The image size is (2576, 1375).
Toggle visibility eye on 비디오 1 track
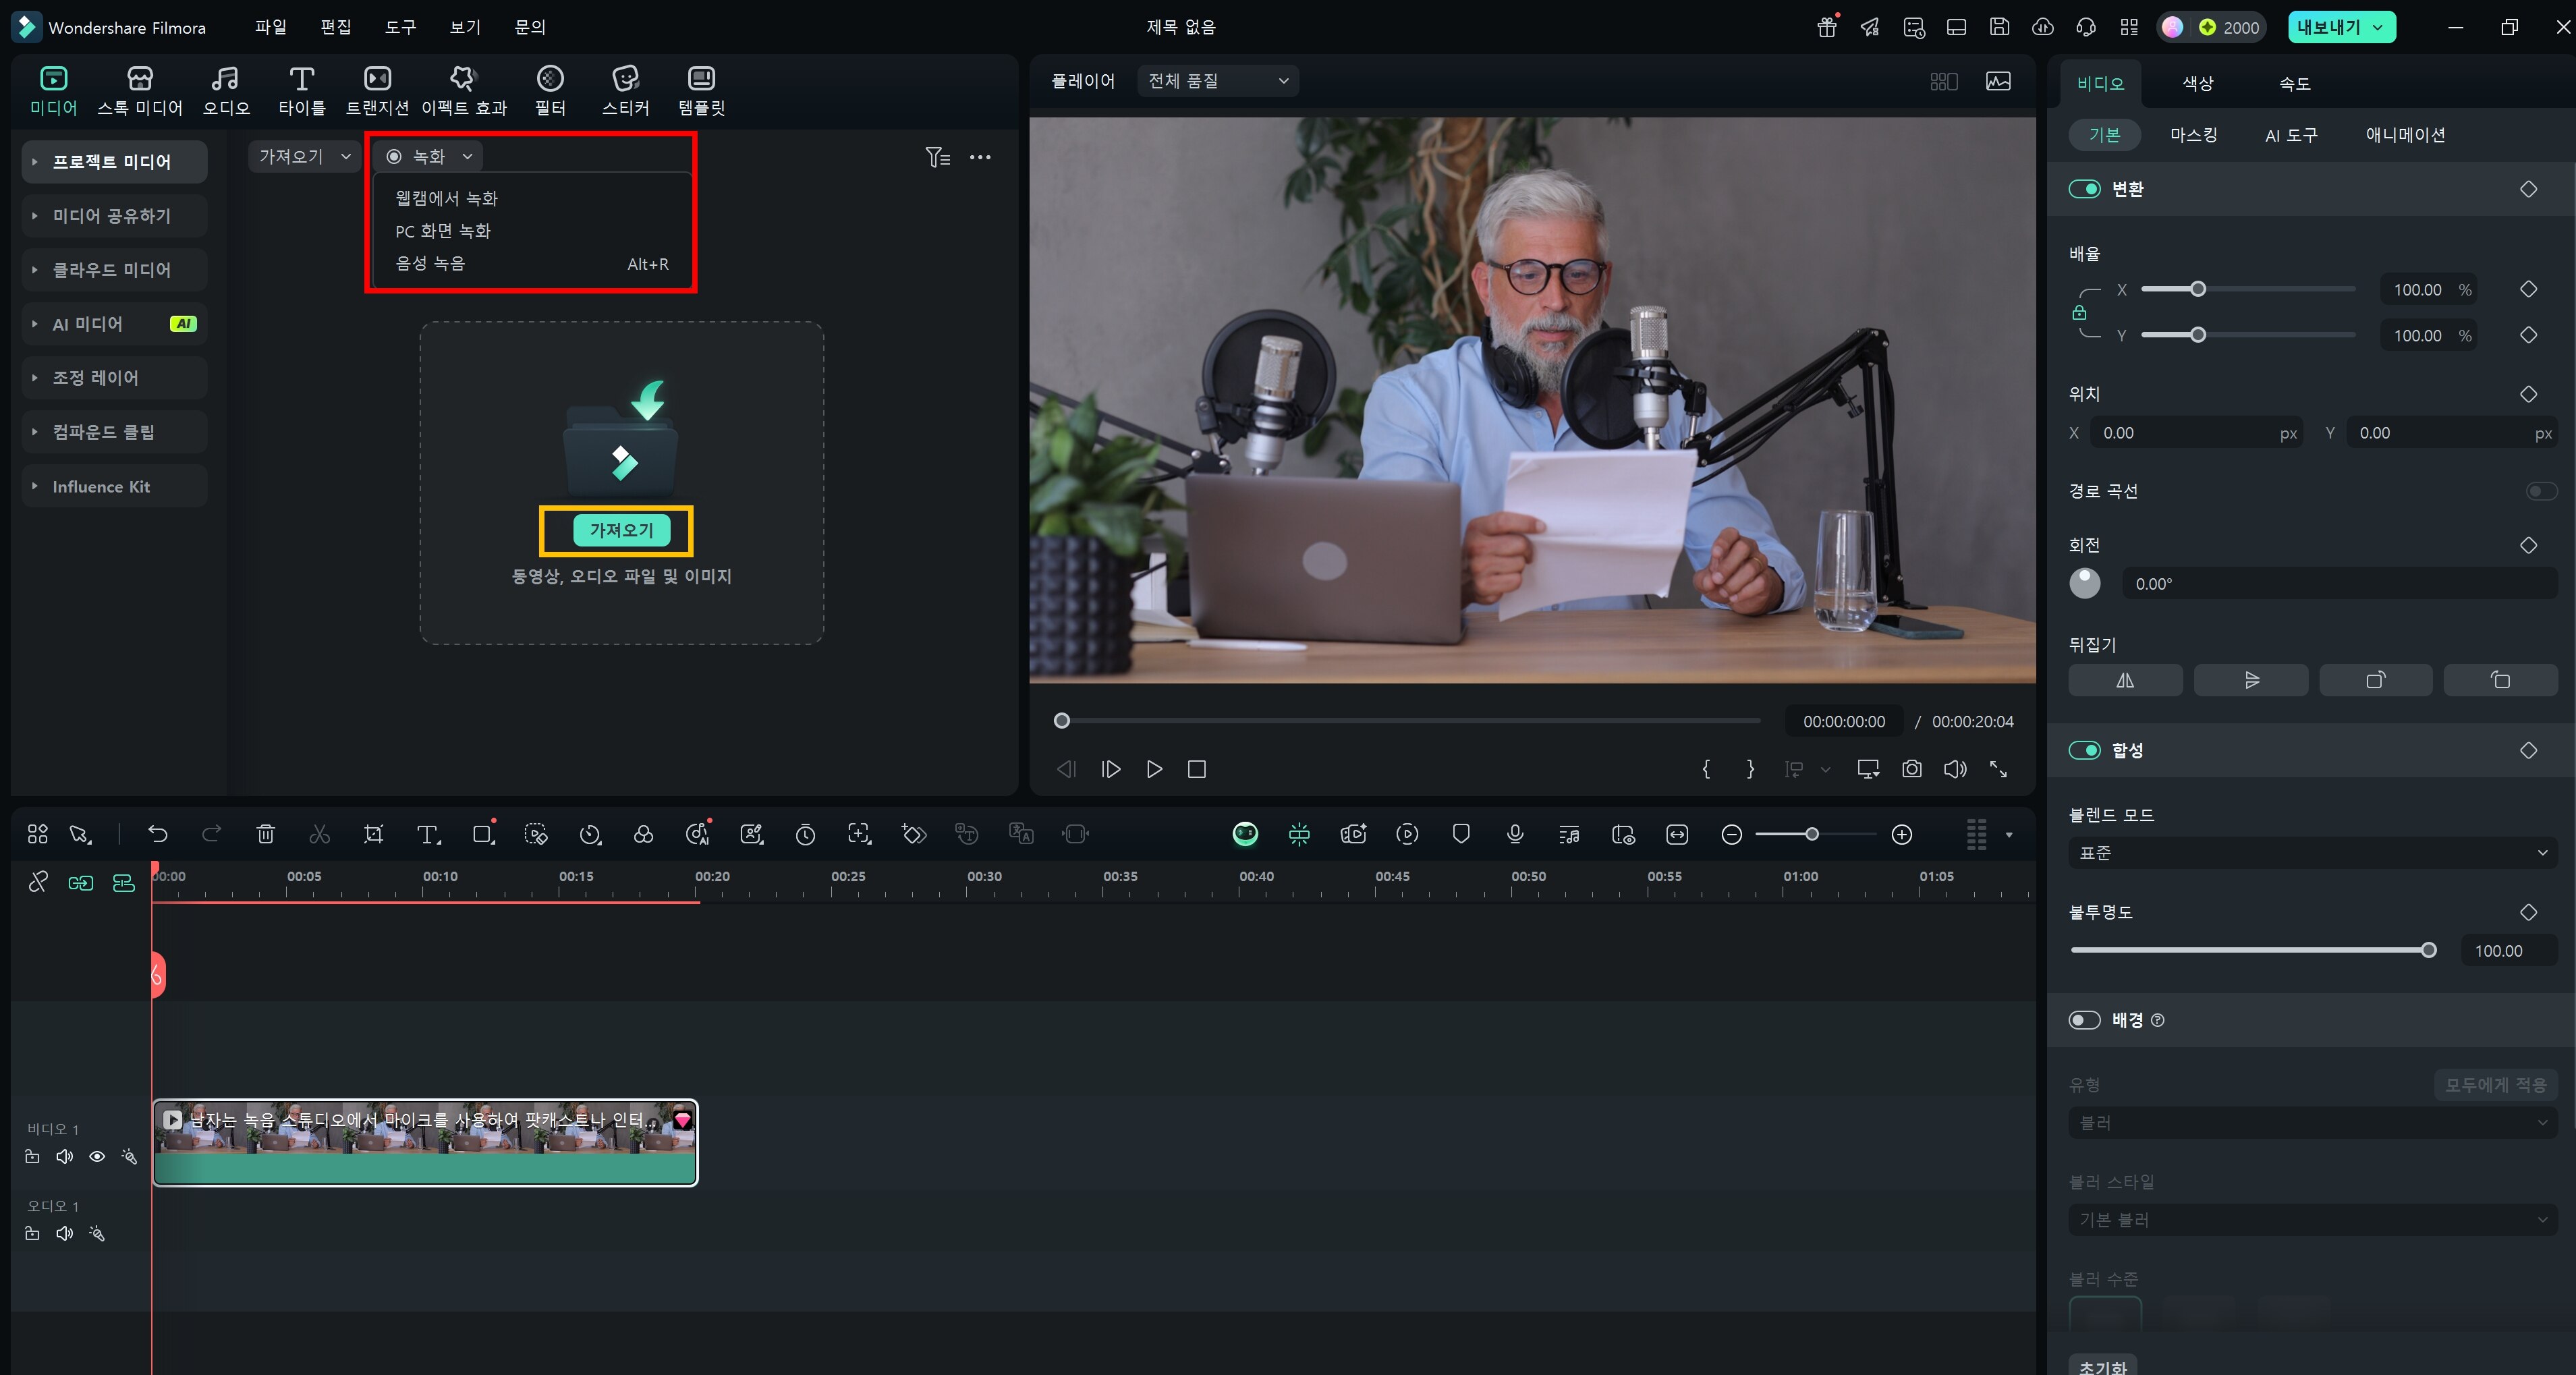(x=97, y=1156)
